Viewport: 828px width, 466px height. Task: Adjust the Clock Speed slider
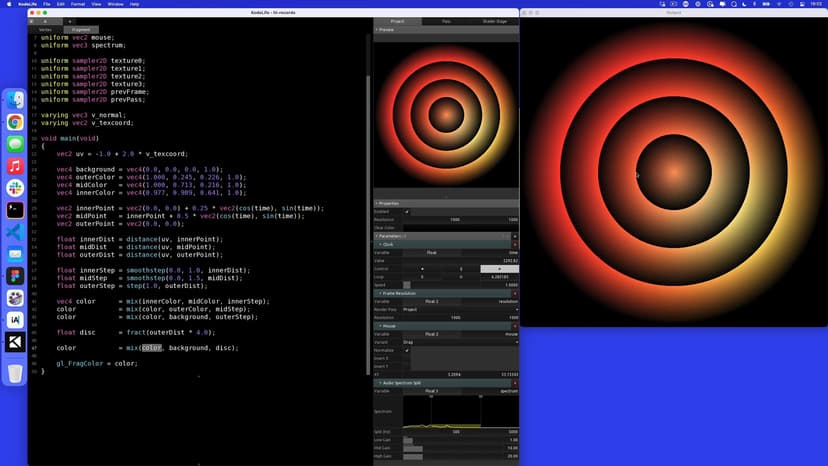click(x=407, y=285)
